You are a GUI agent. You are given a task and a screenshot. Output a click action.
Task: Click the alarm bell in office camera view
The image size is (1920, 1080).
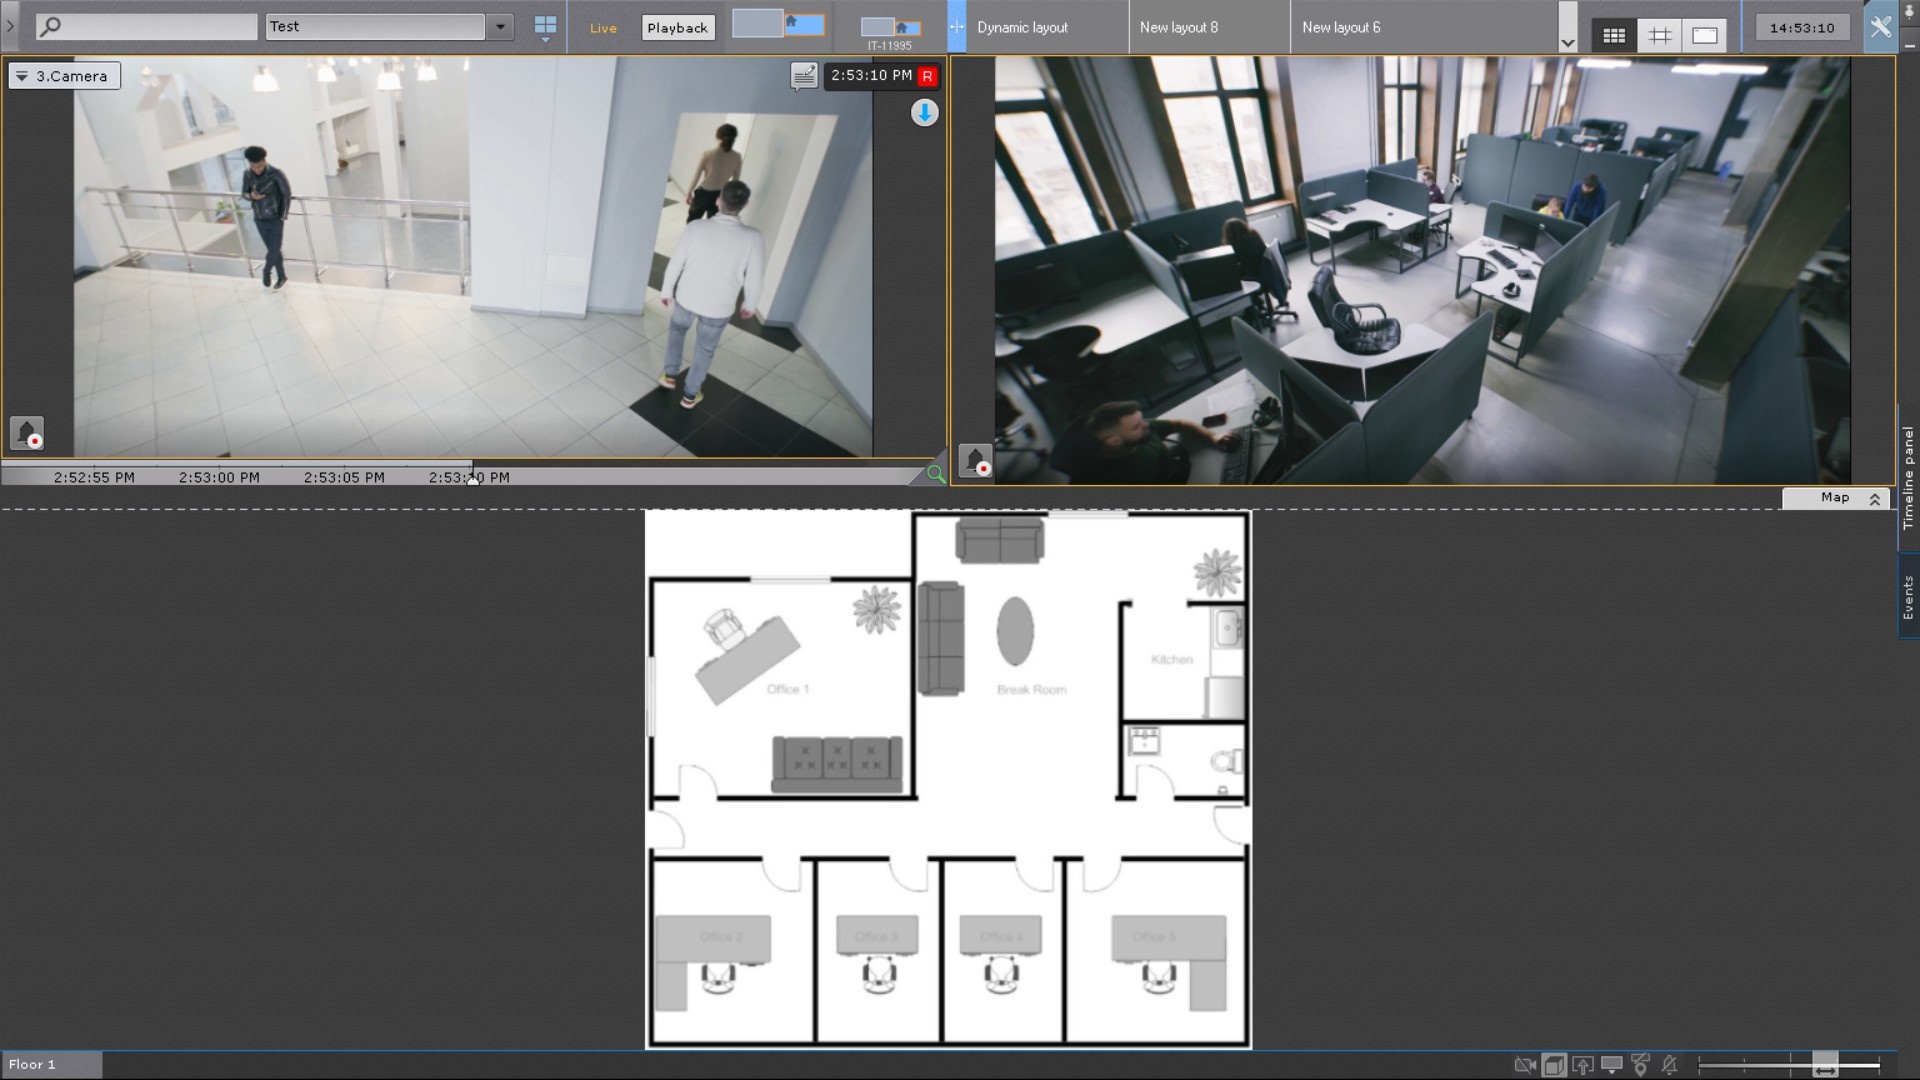pyautogui.click(x=975, y=460)
